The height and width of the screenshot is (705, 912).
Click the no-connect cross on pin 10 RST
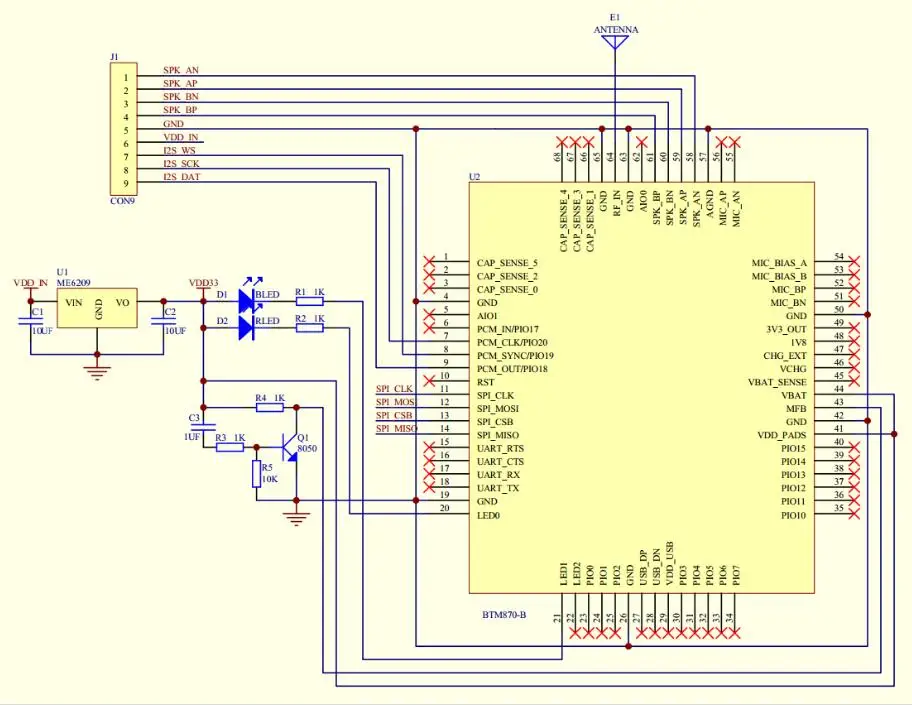click(429, 382)
